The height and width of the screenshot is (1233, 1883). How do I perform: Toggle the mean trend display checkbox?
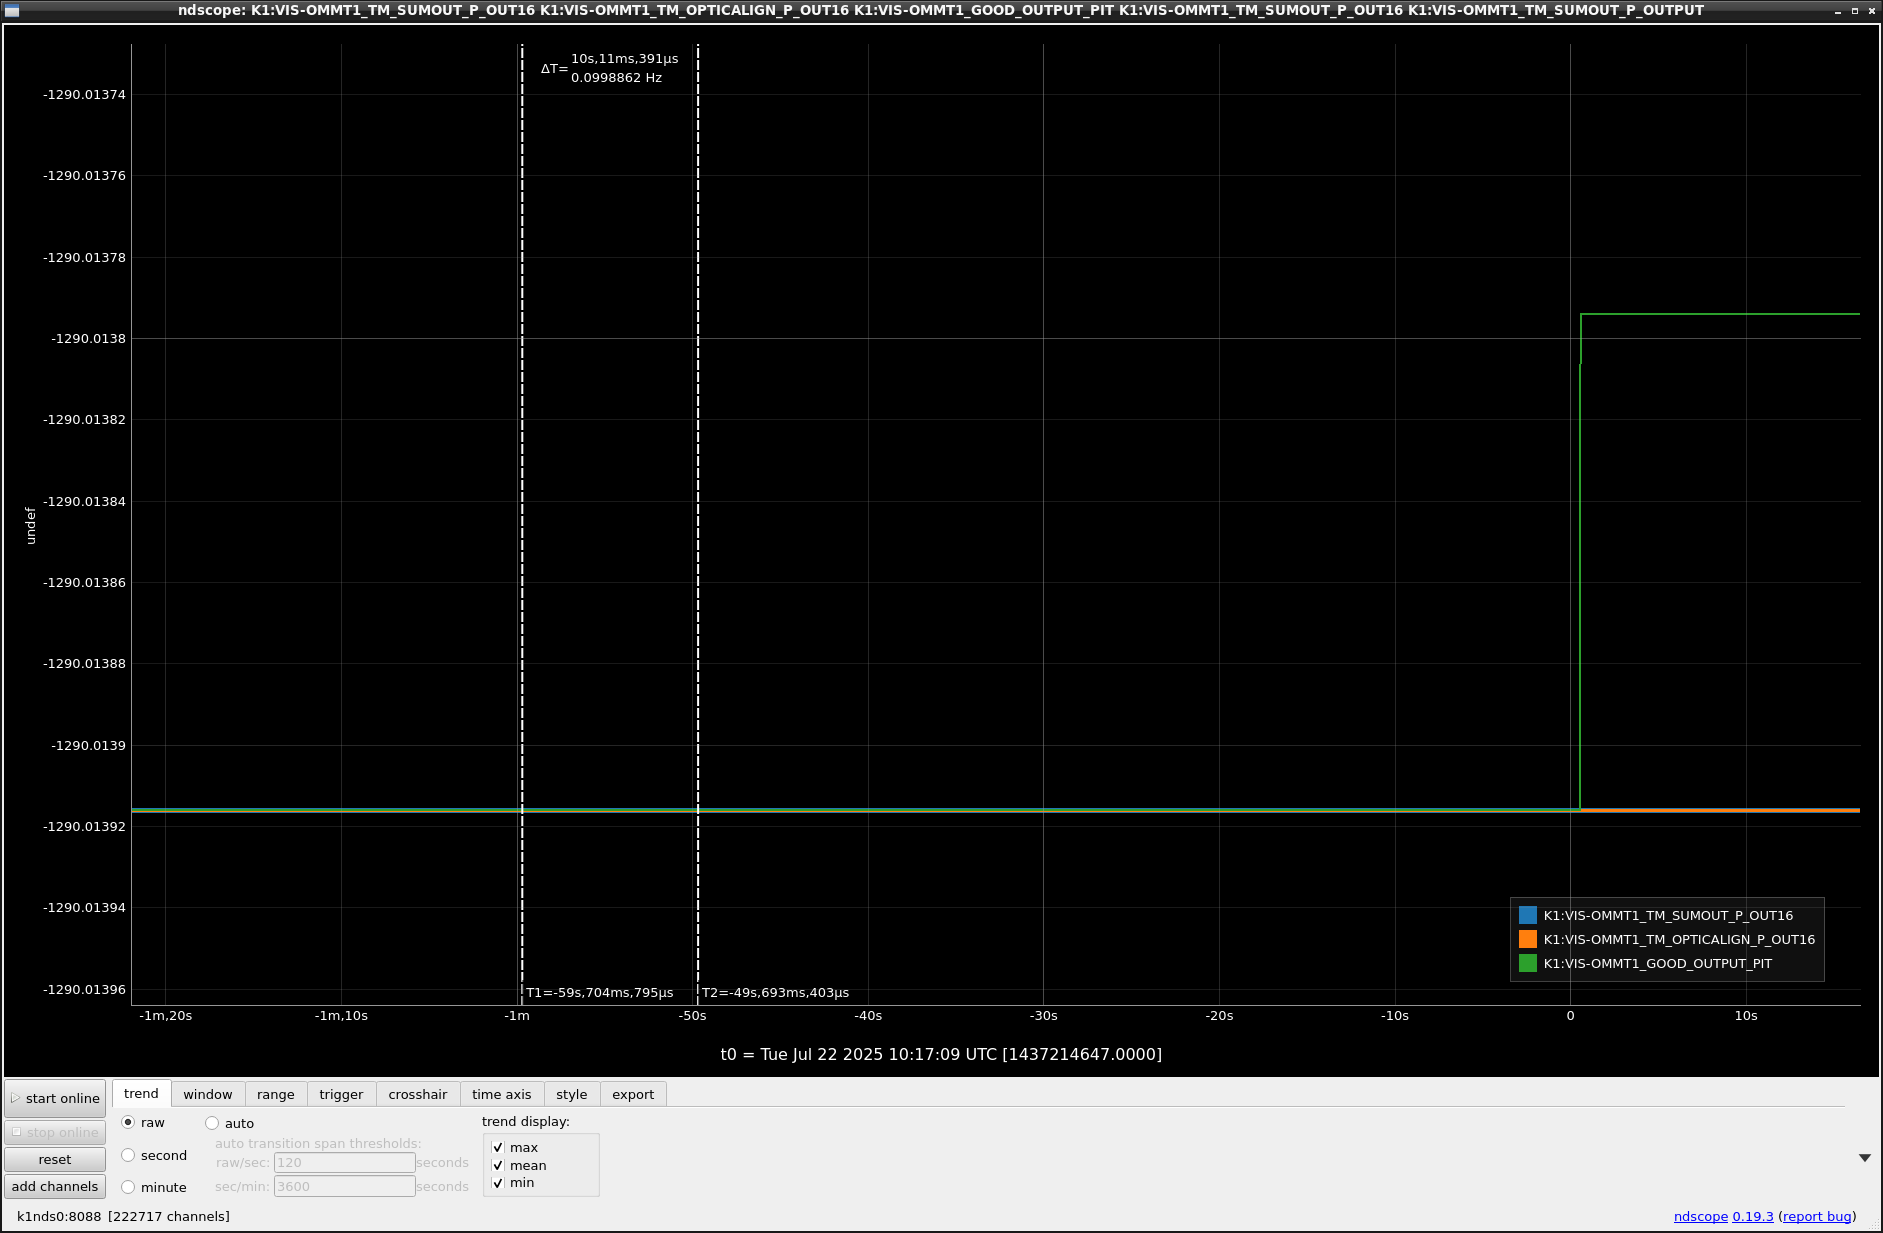498,1165
